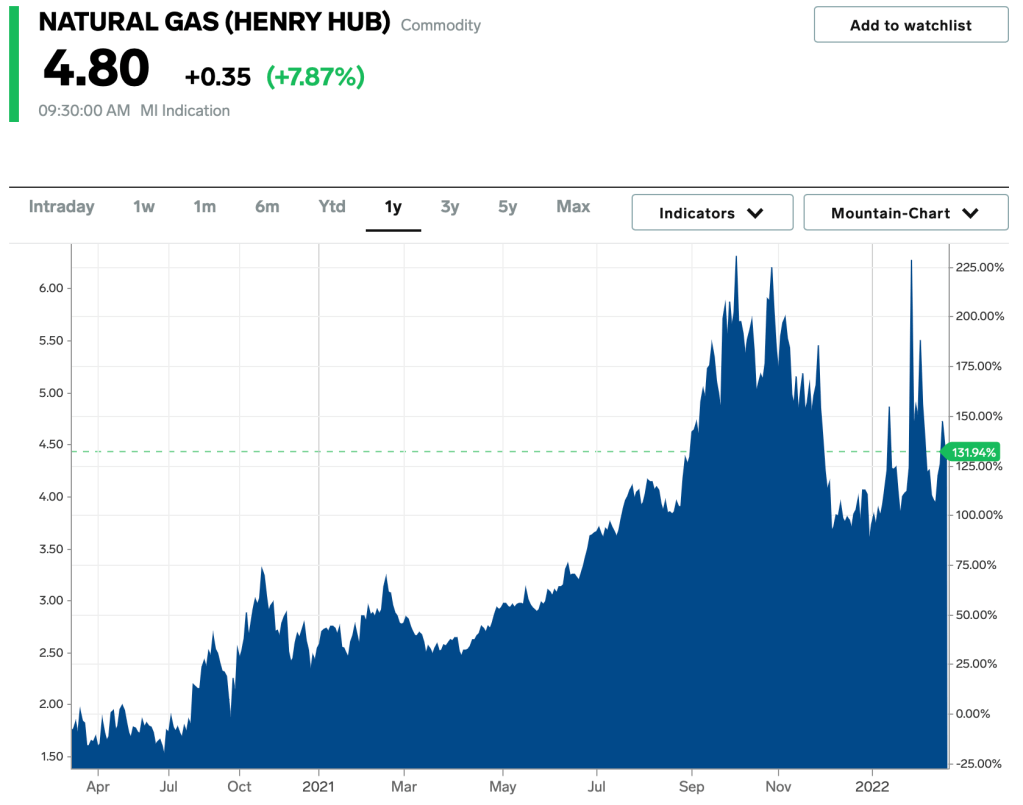Click the NATURAL GAS (HENRY HUB) title

click(x=214, y=23)
